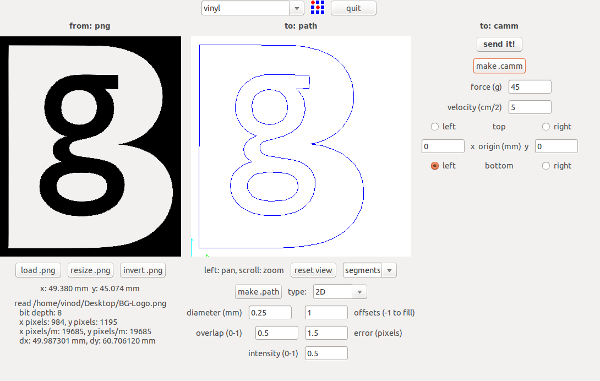Screen dimensions: 600x381
Task: Select the top left origin radio button
Action: pyautogui.click(x=435, y=127)
